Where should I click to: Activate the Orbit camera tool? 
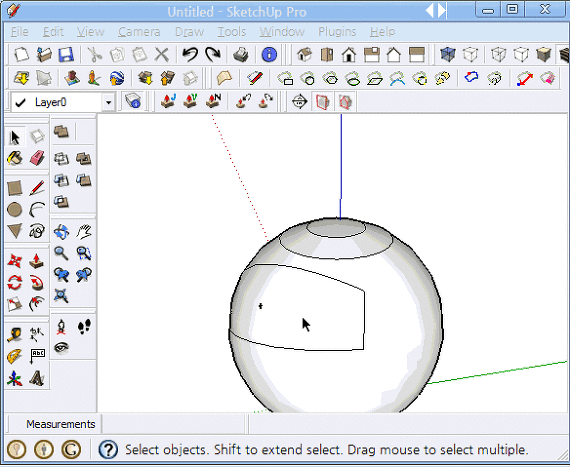pyautogui.click(x=61, y=232)
